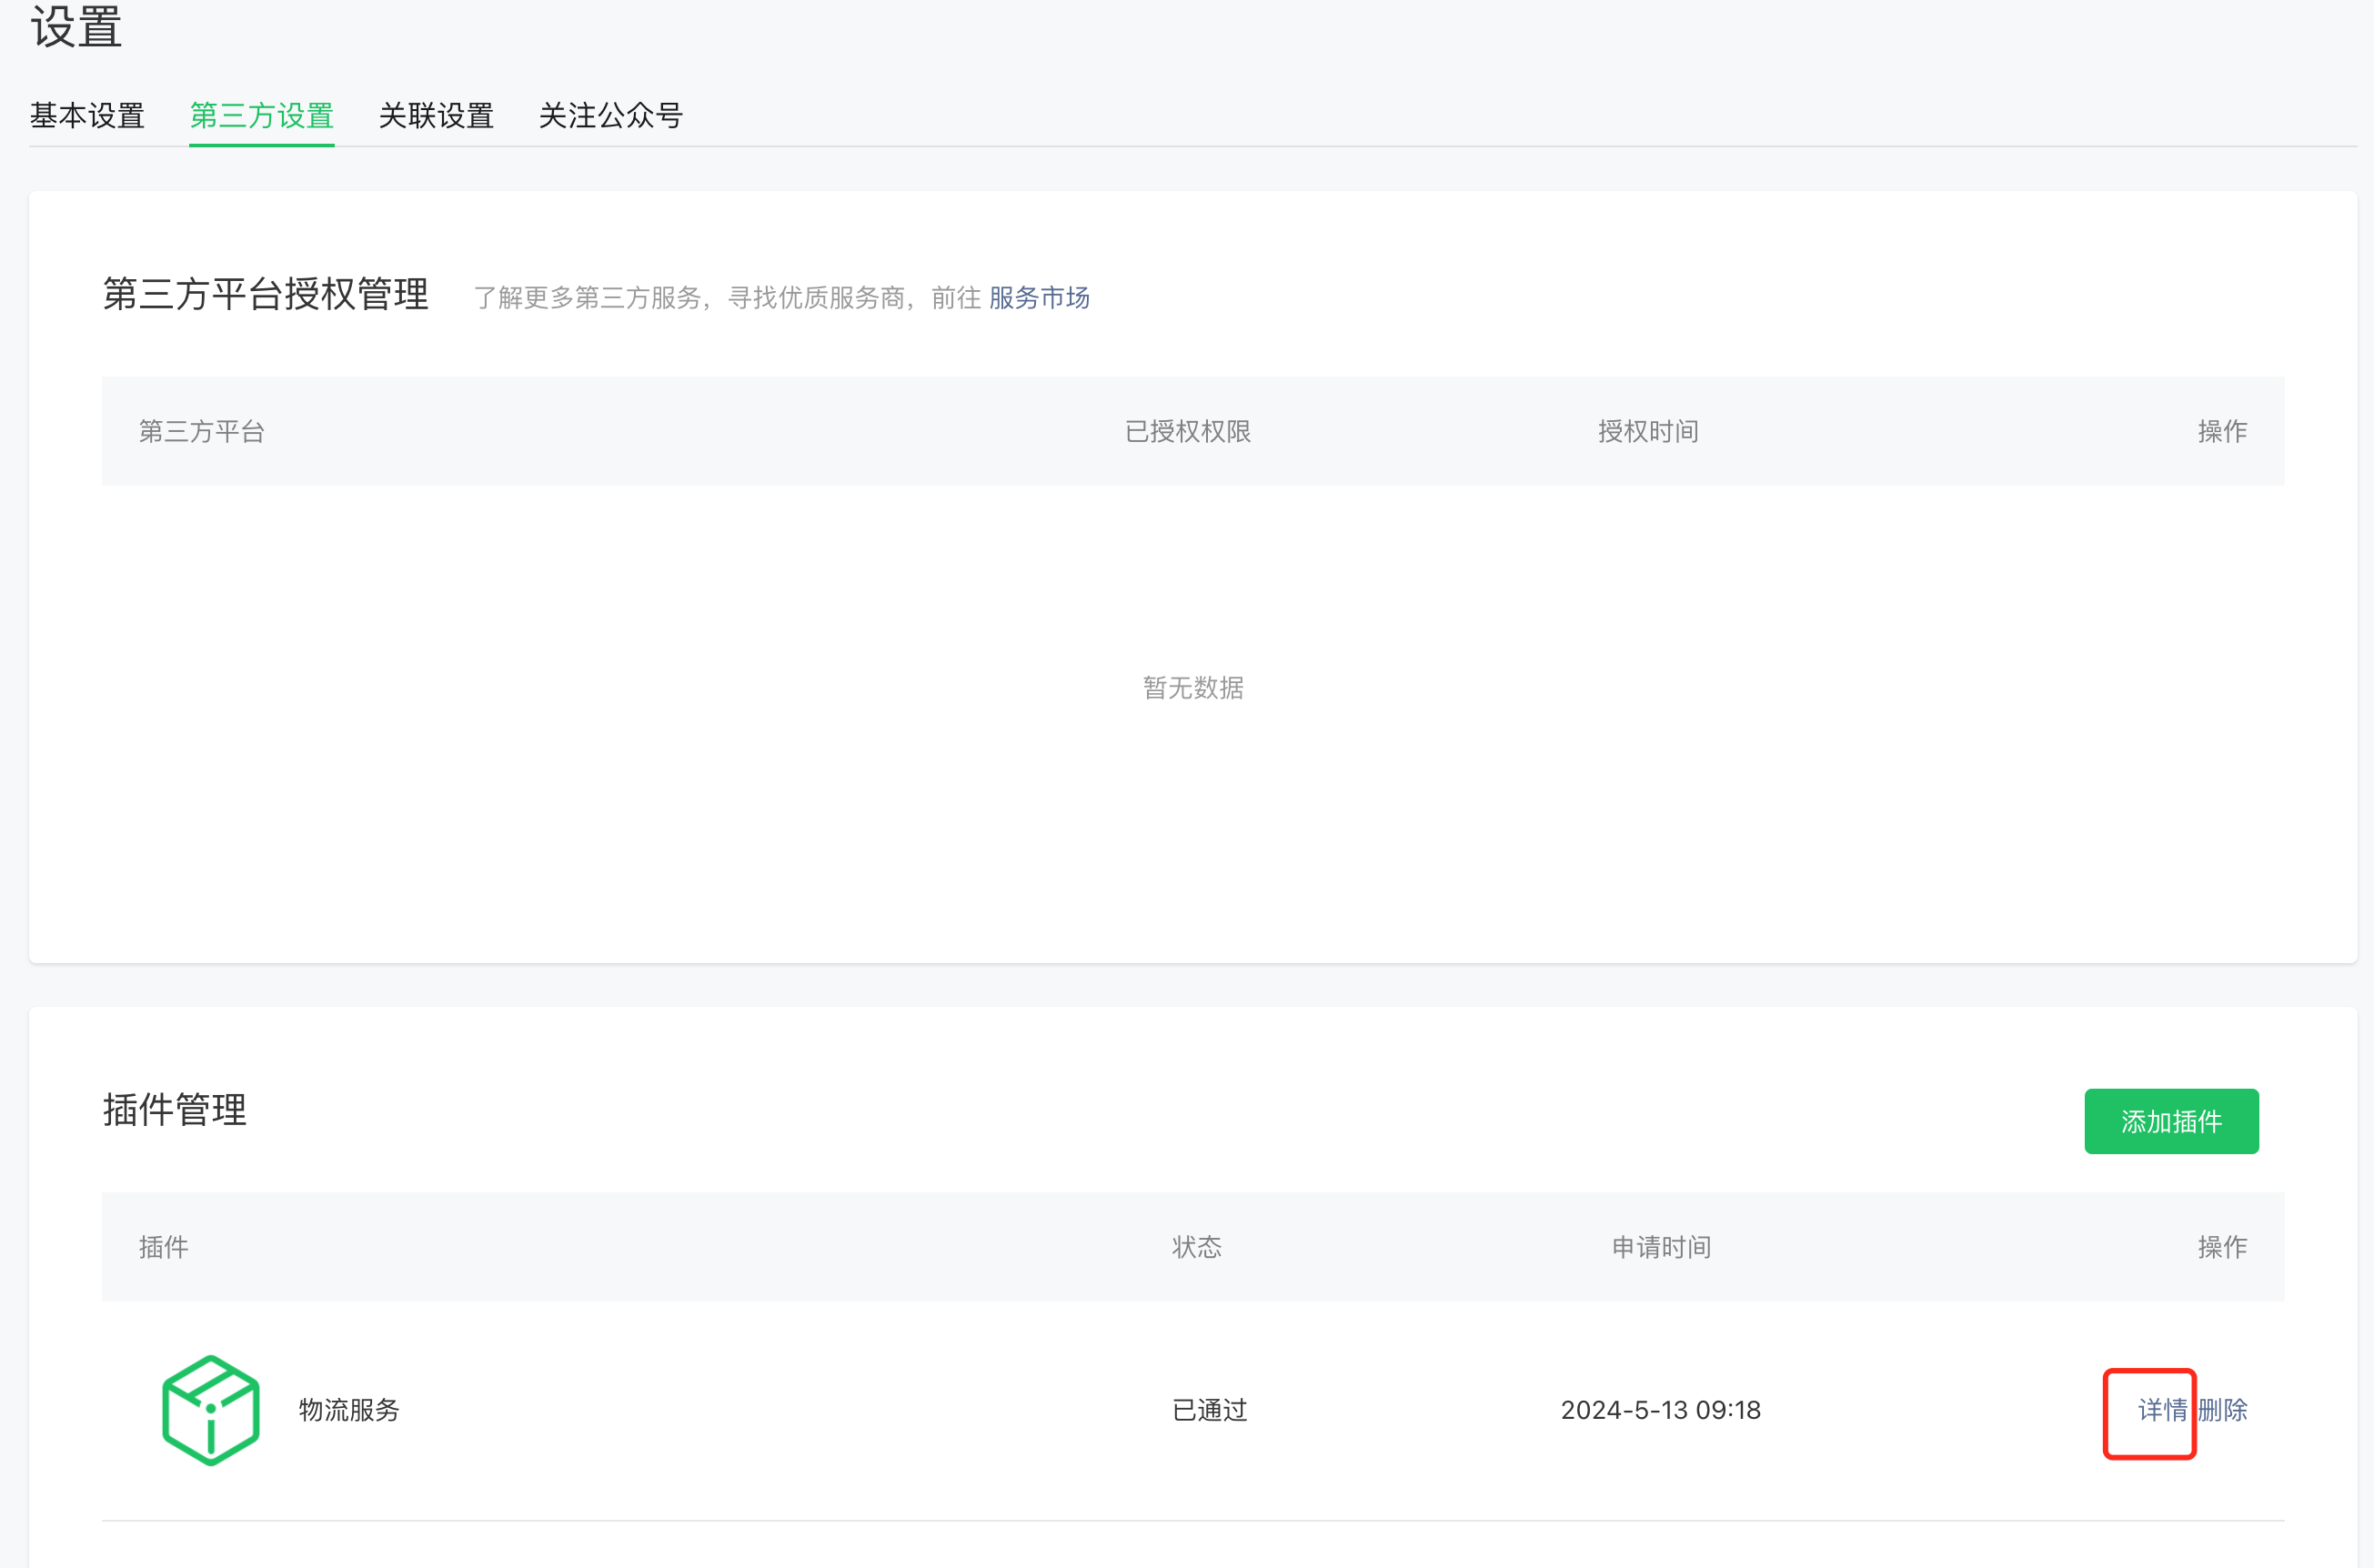Click the 授权时间 column header
This screenshot has height=1568, width=2374.
[1647, 432]
